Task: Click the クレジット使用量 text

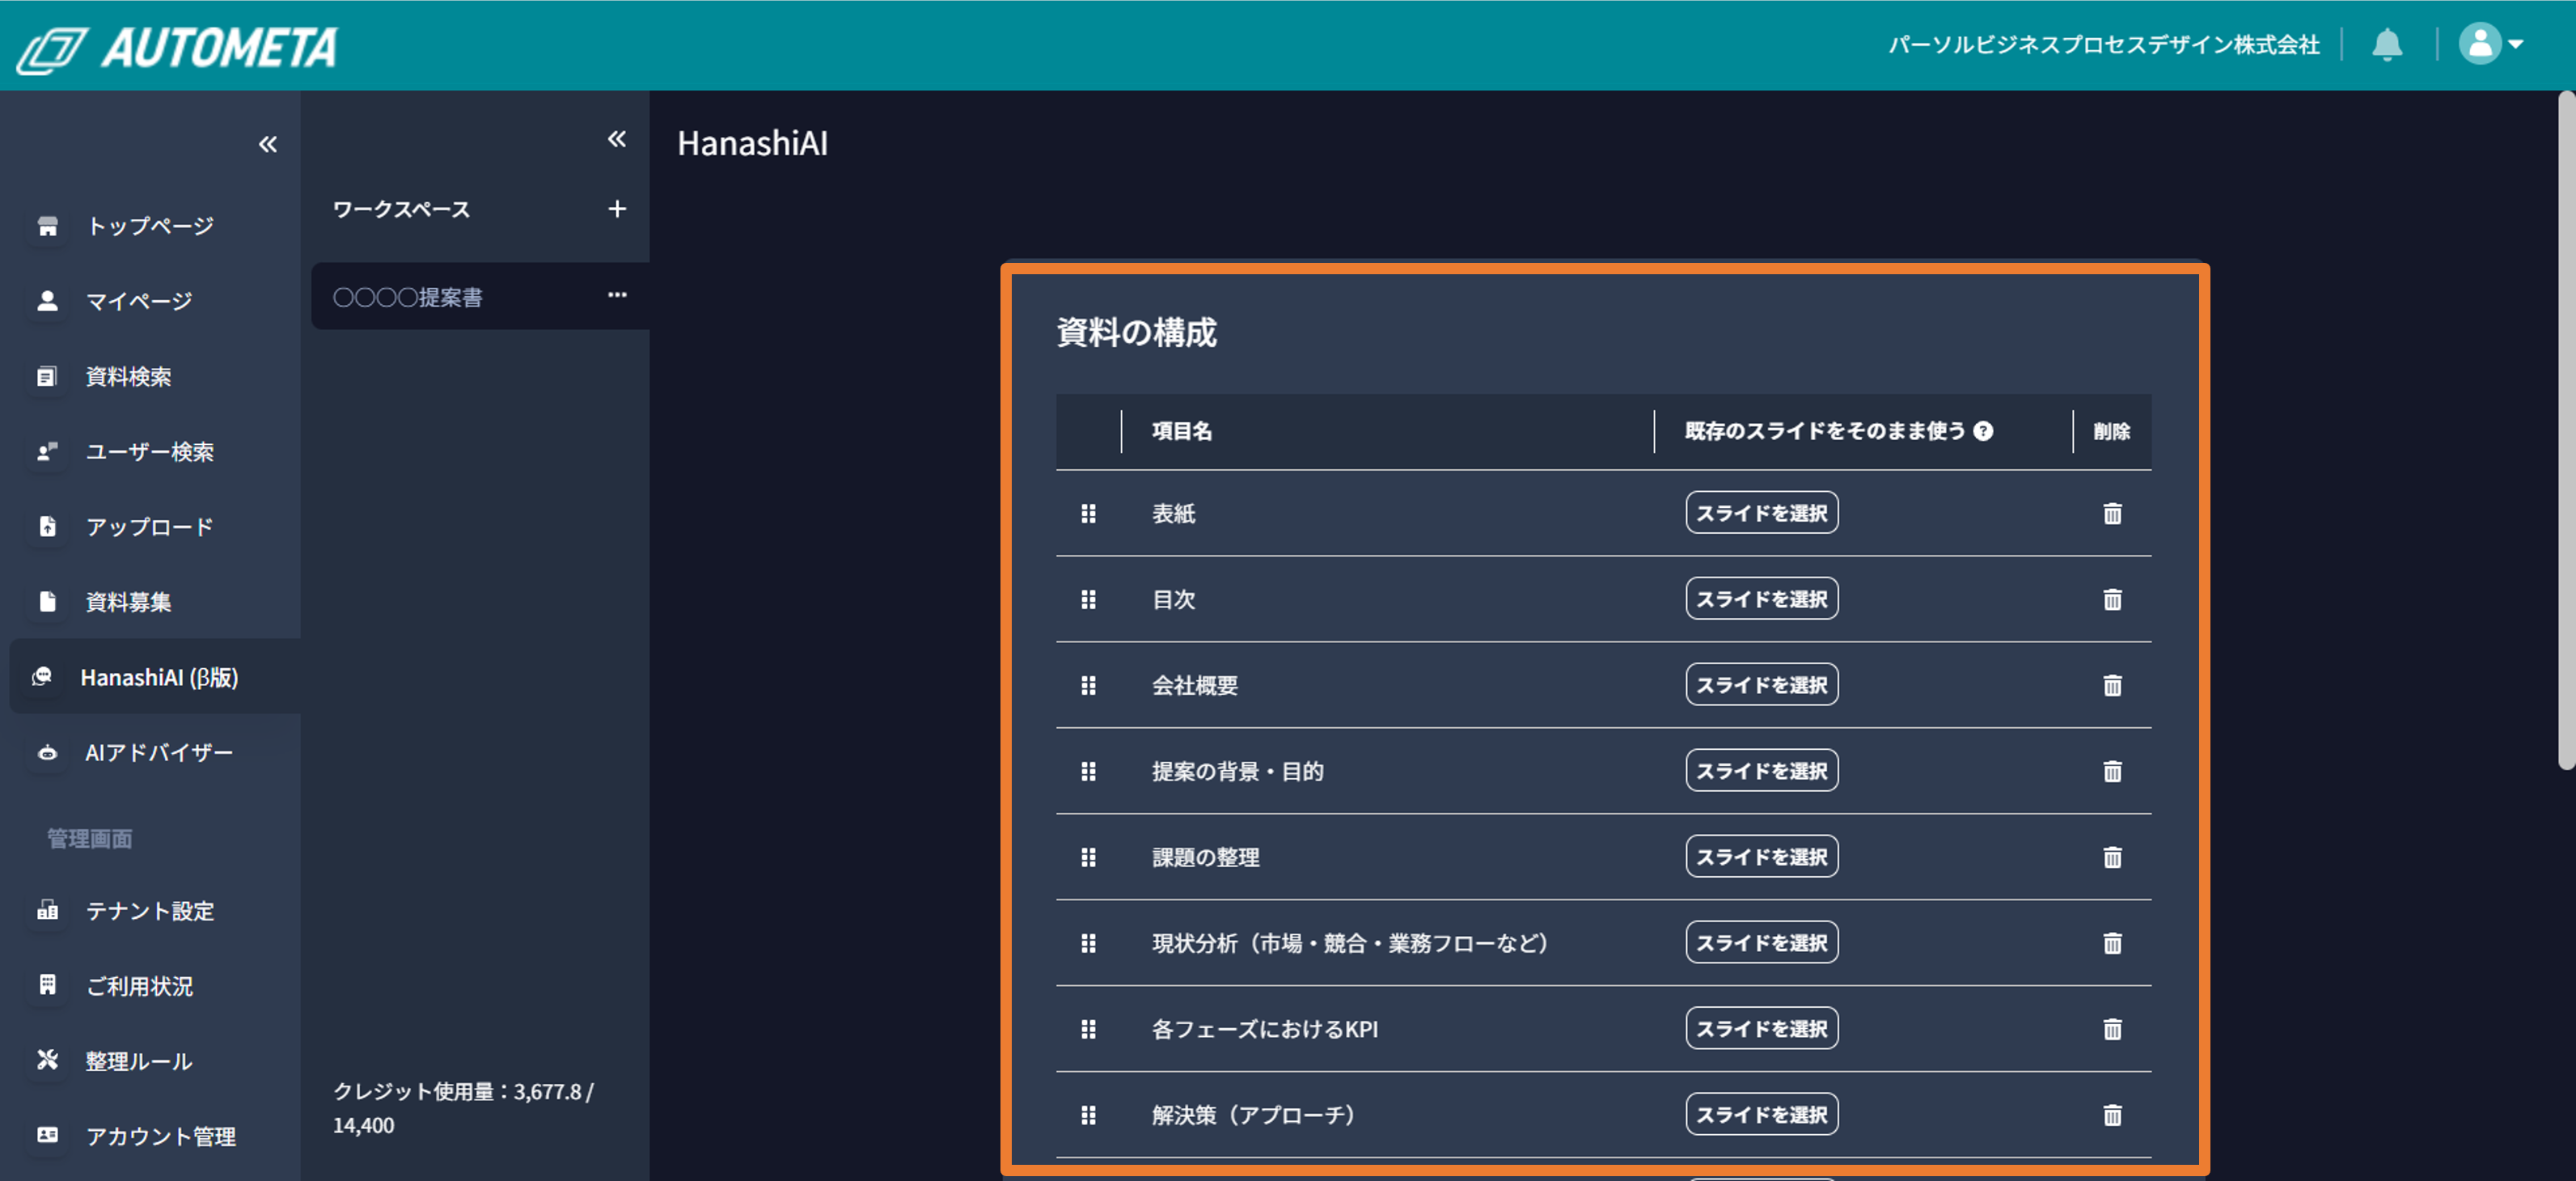Action: click(463, 1108)
